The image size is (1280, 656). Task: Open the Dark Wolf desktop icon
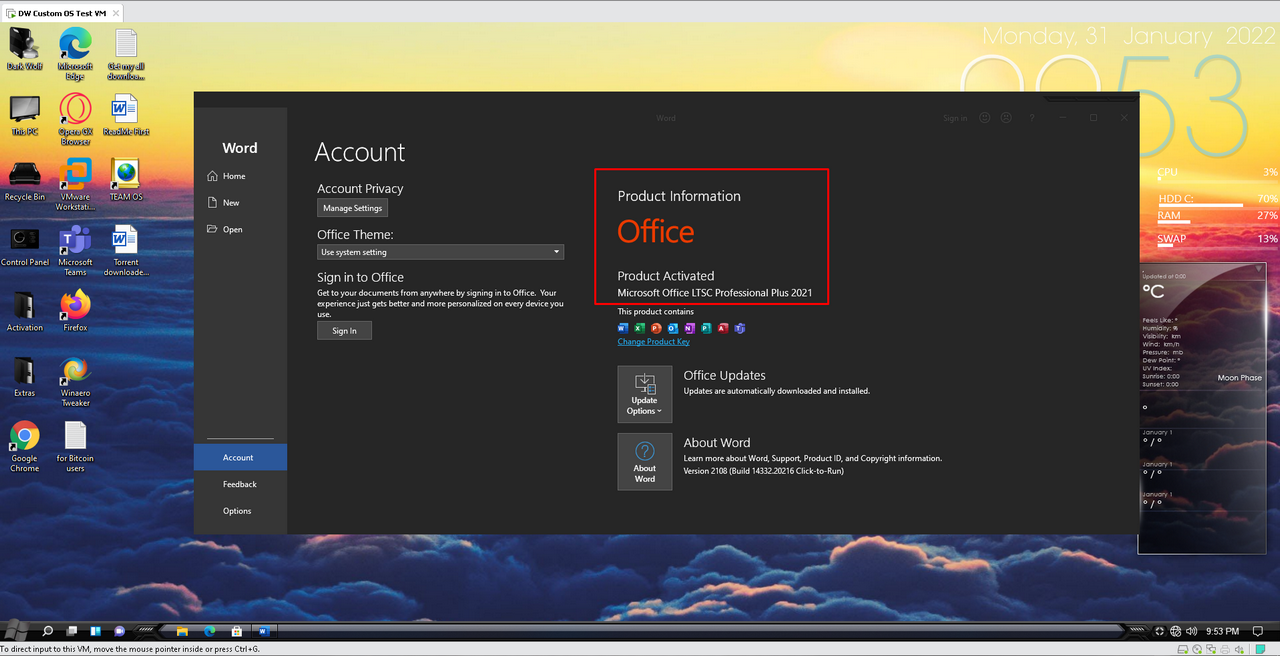(24, 48)
